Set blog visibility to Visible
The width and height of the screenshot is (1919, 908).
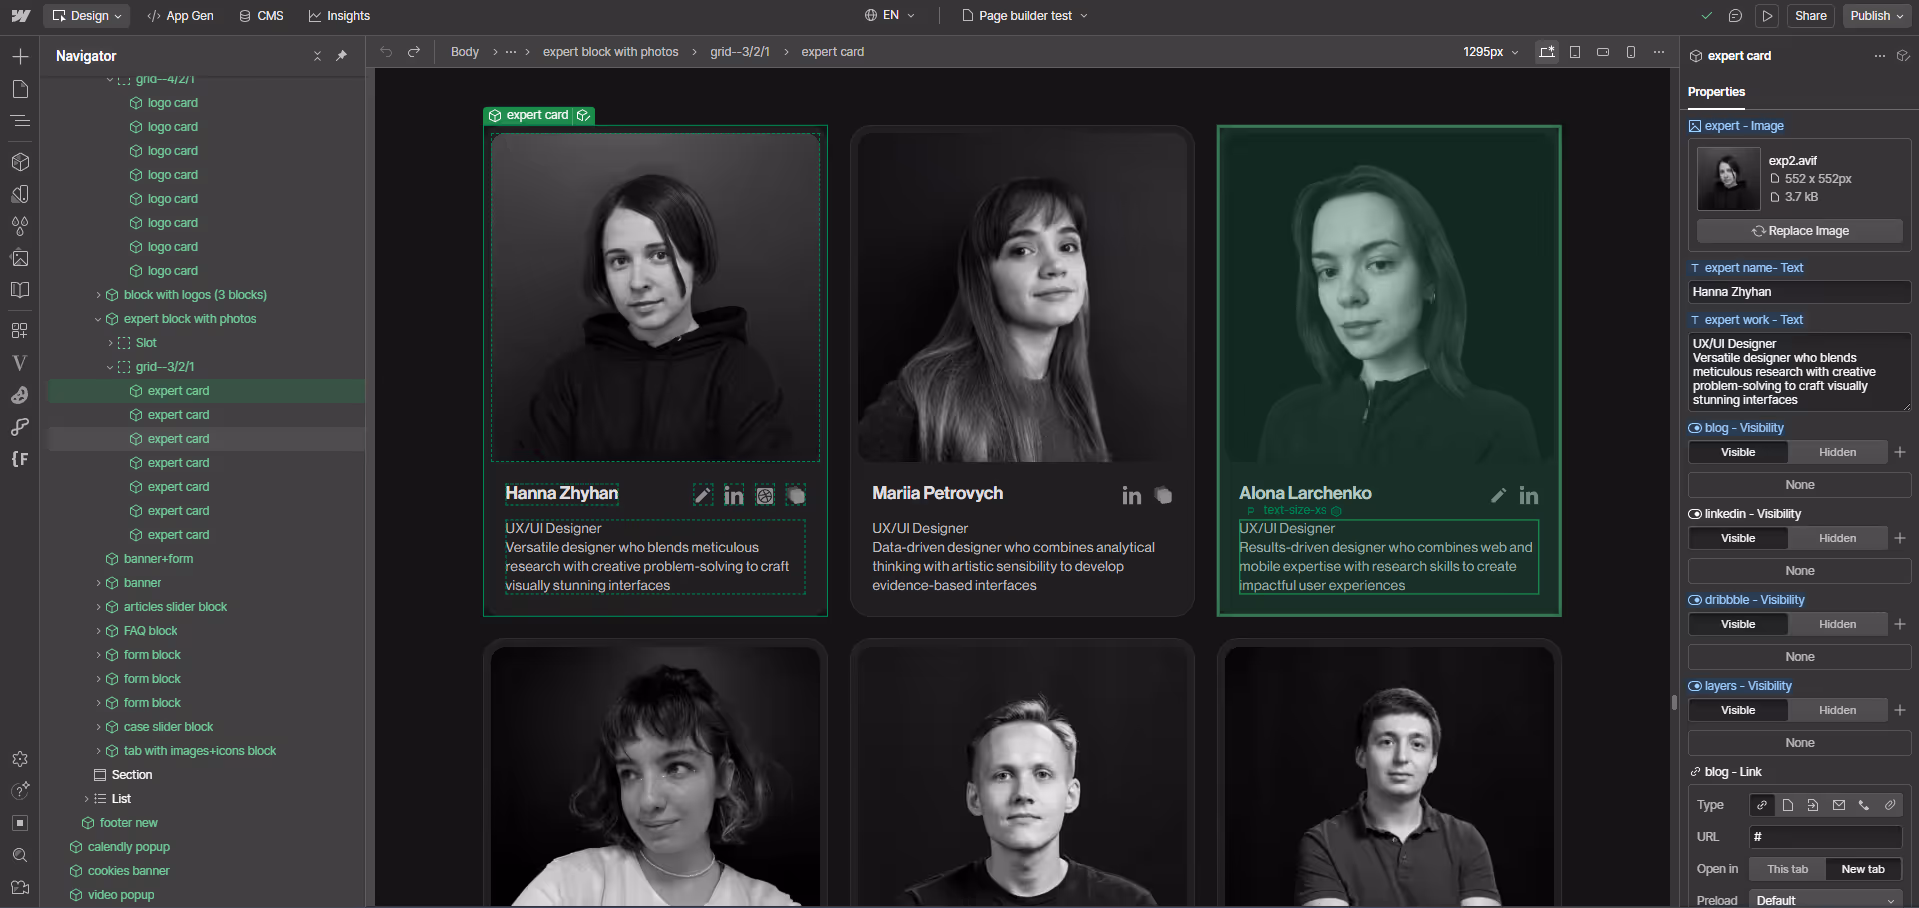click(x=1738, y=452)
